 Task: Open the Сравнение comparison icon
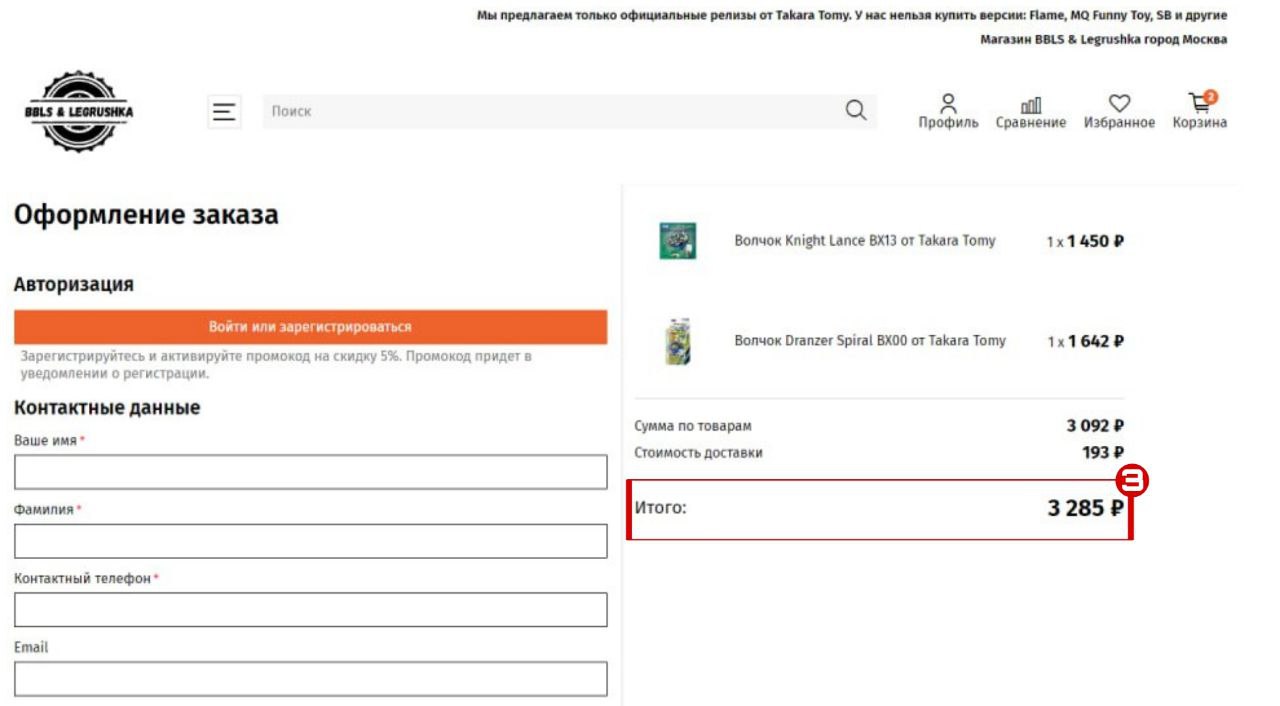pos(1030,105)
